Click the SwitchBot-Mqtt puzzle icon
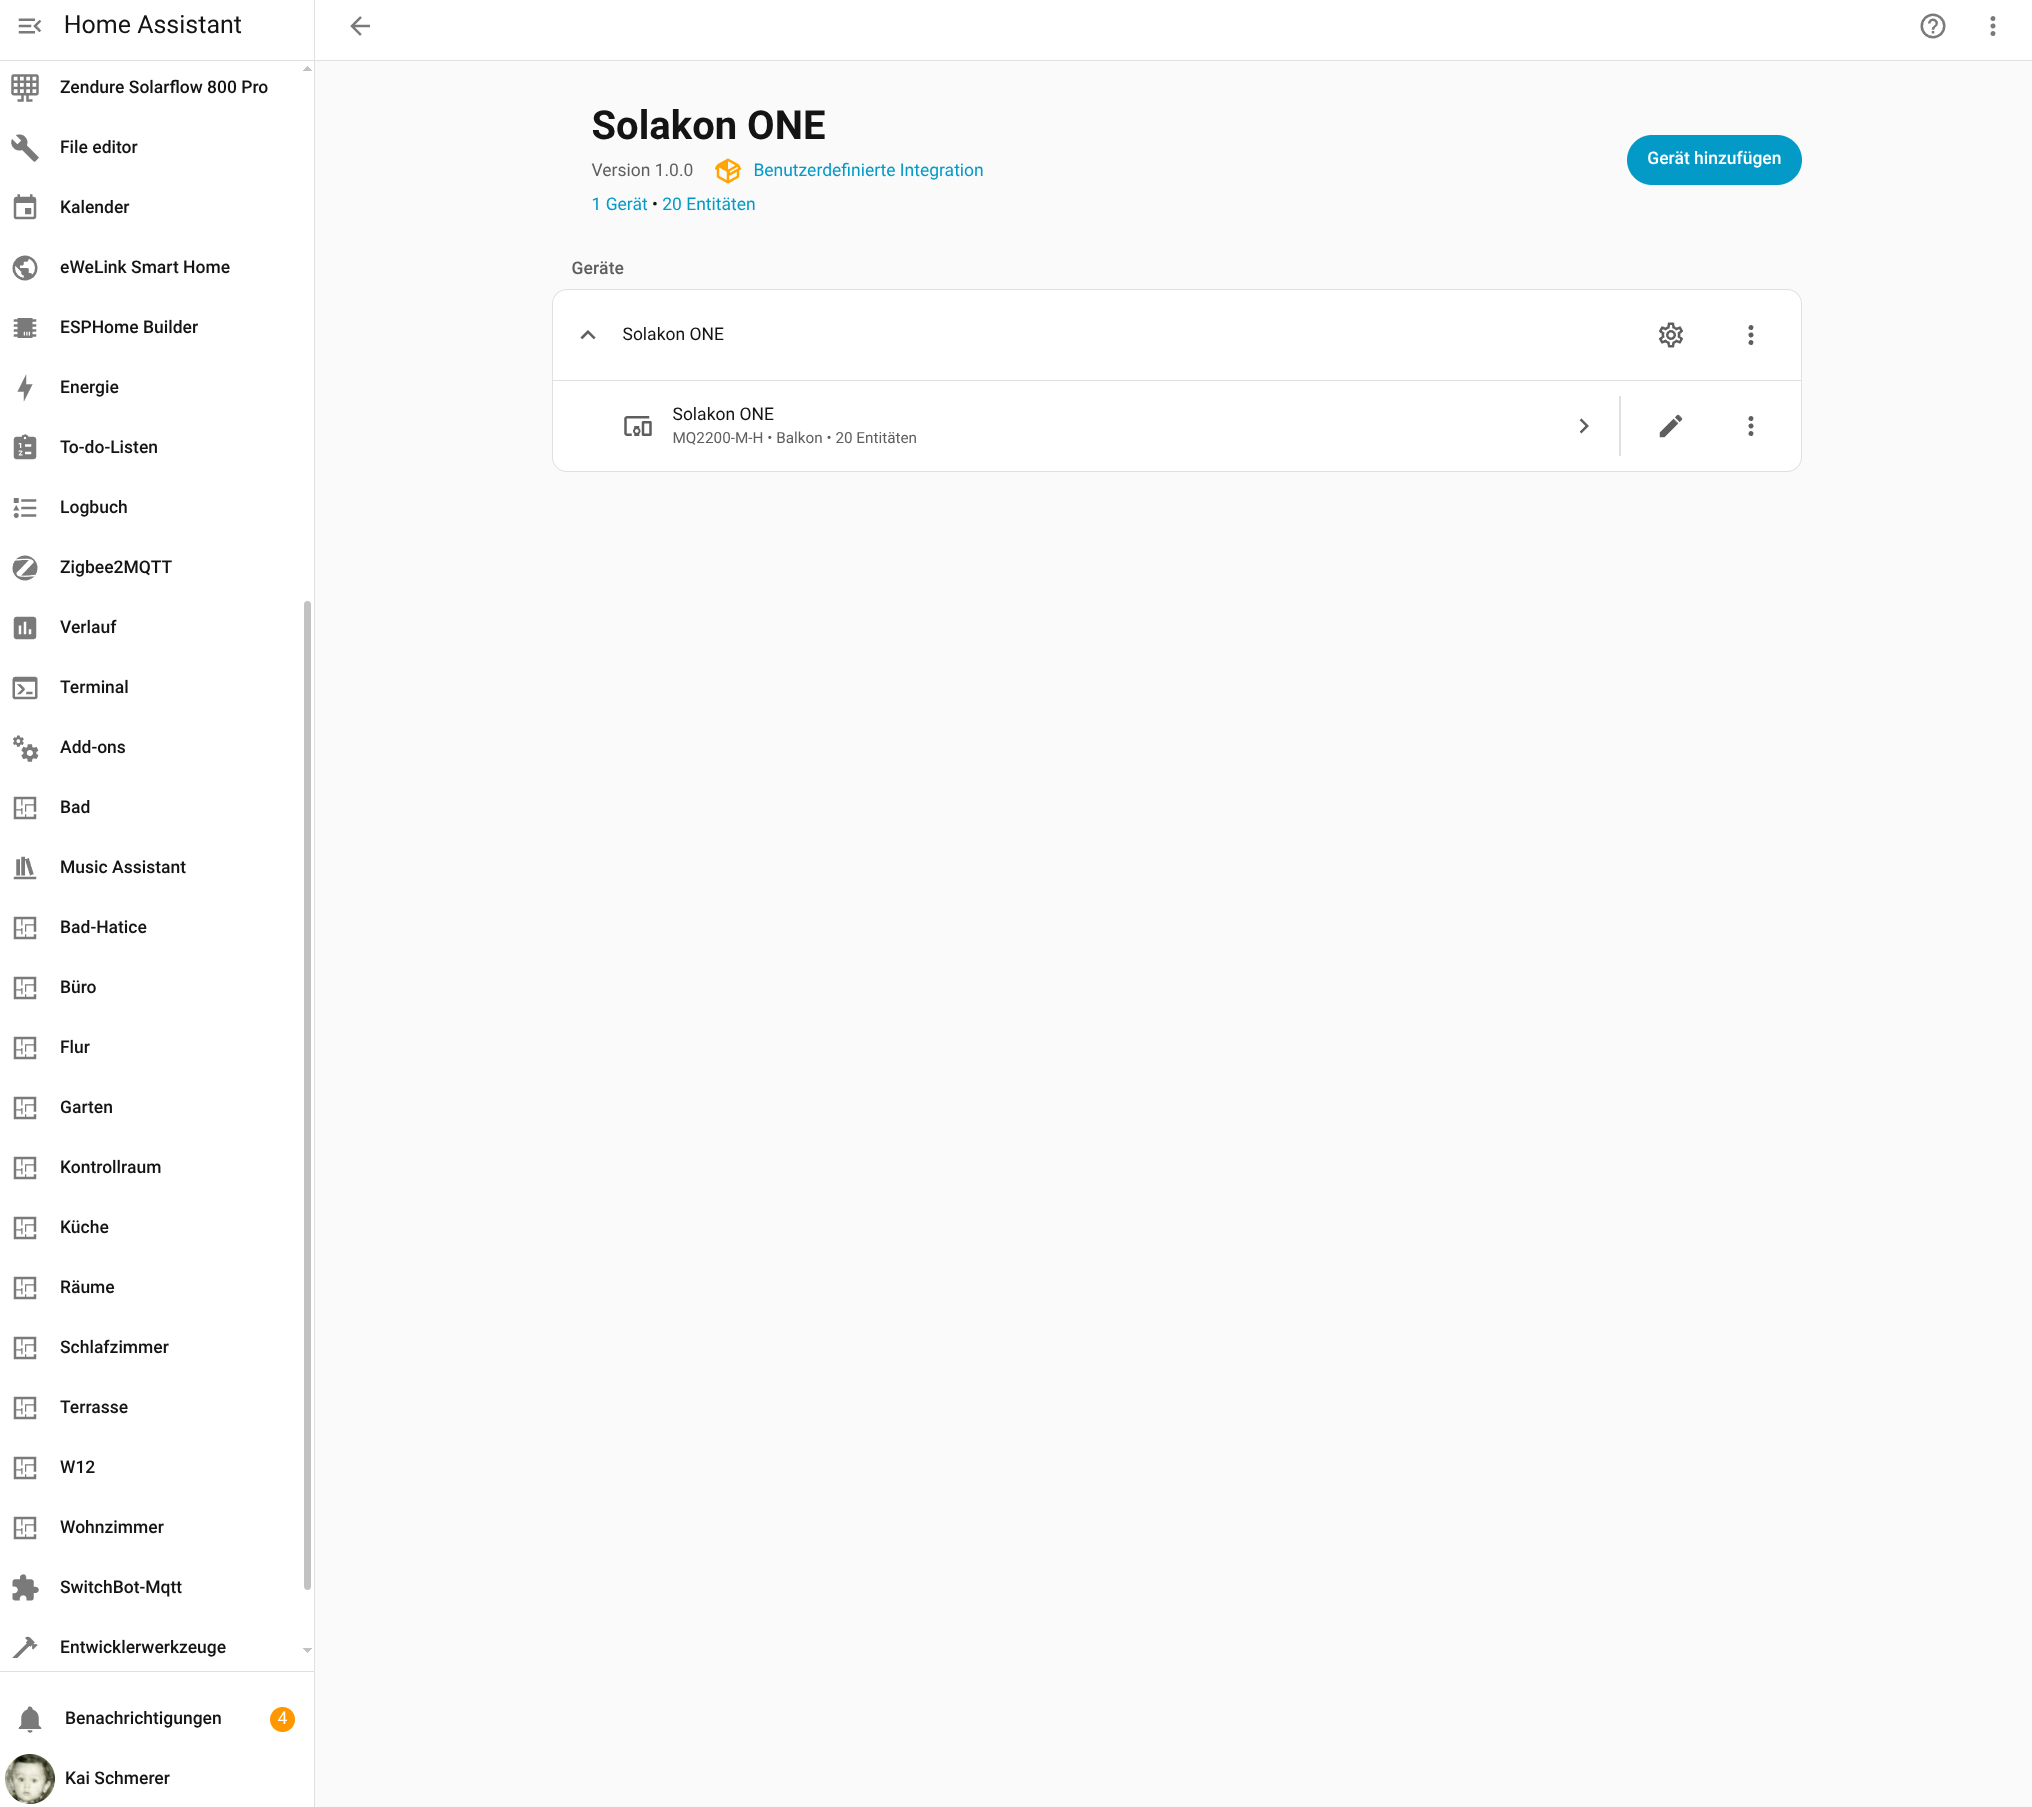 [25, 1587]
